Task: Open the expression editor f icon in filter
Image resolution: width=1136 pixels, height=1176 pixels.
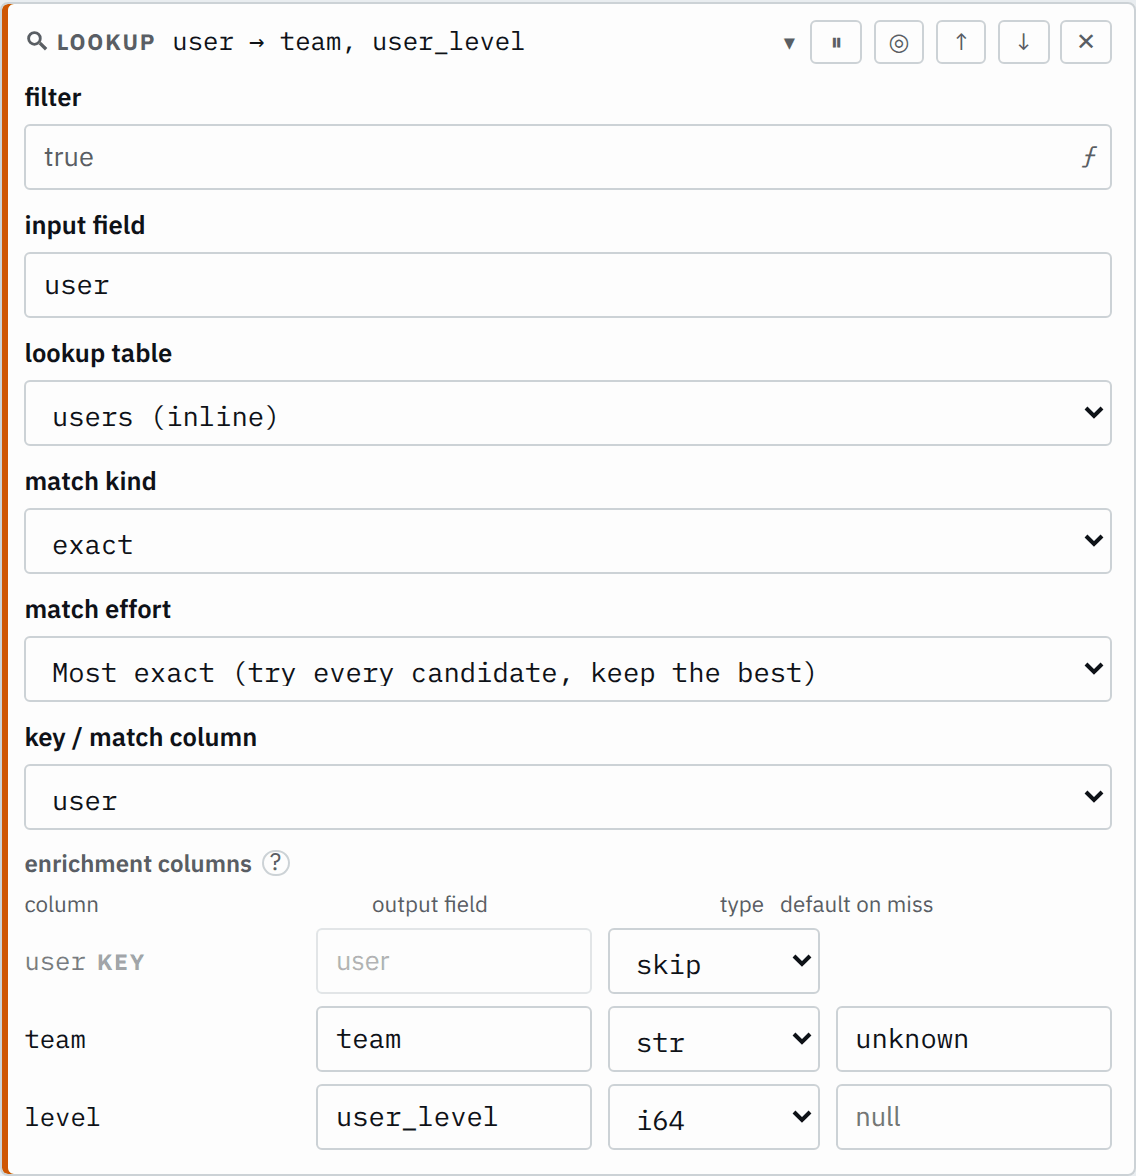Action: [1089, 157]
